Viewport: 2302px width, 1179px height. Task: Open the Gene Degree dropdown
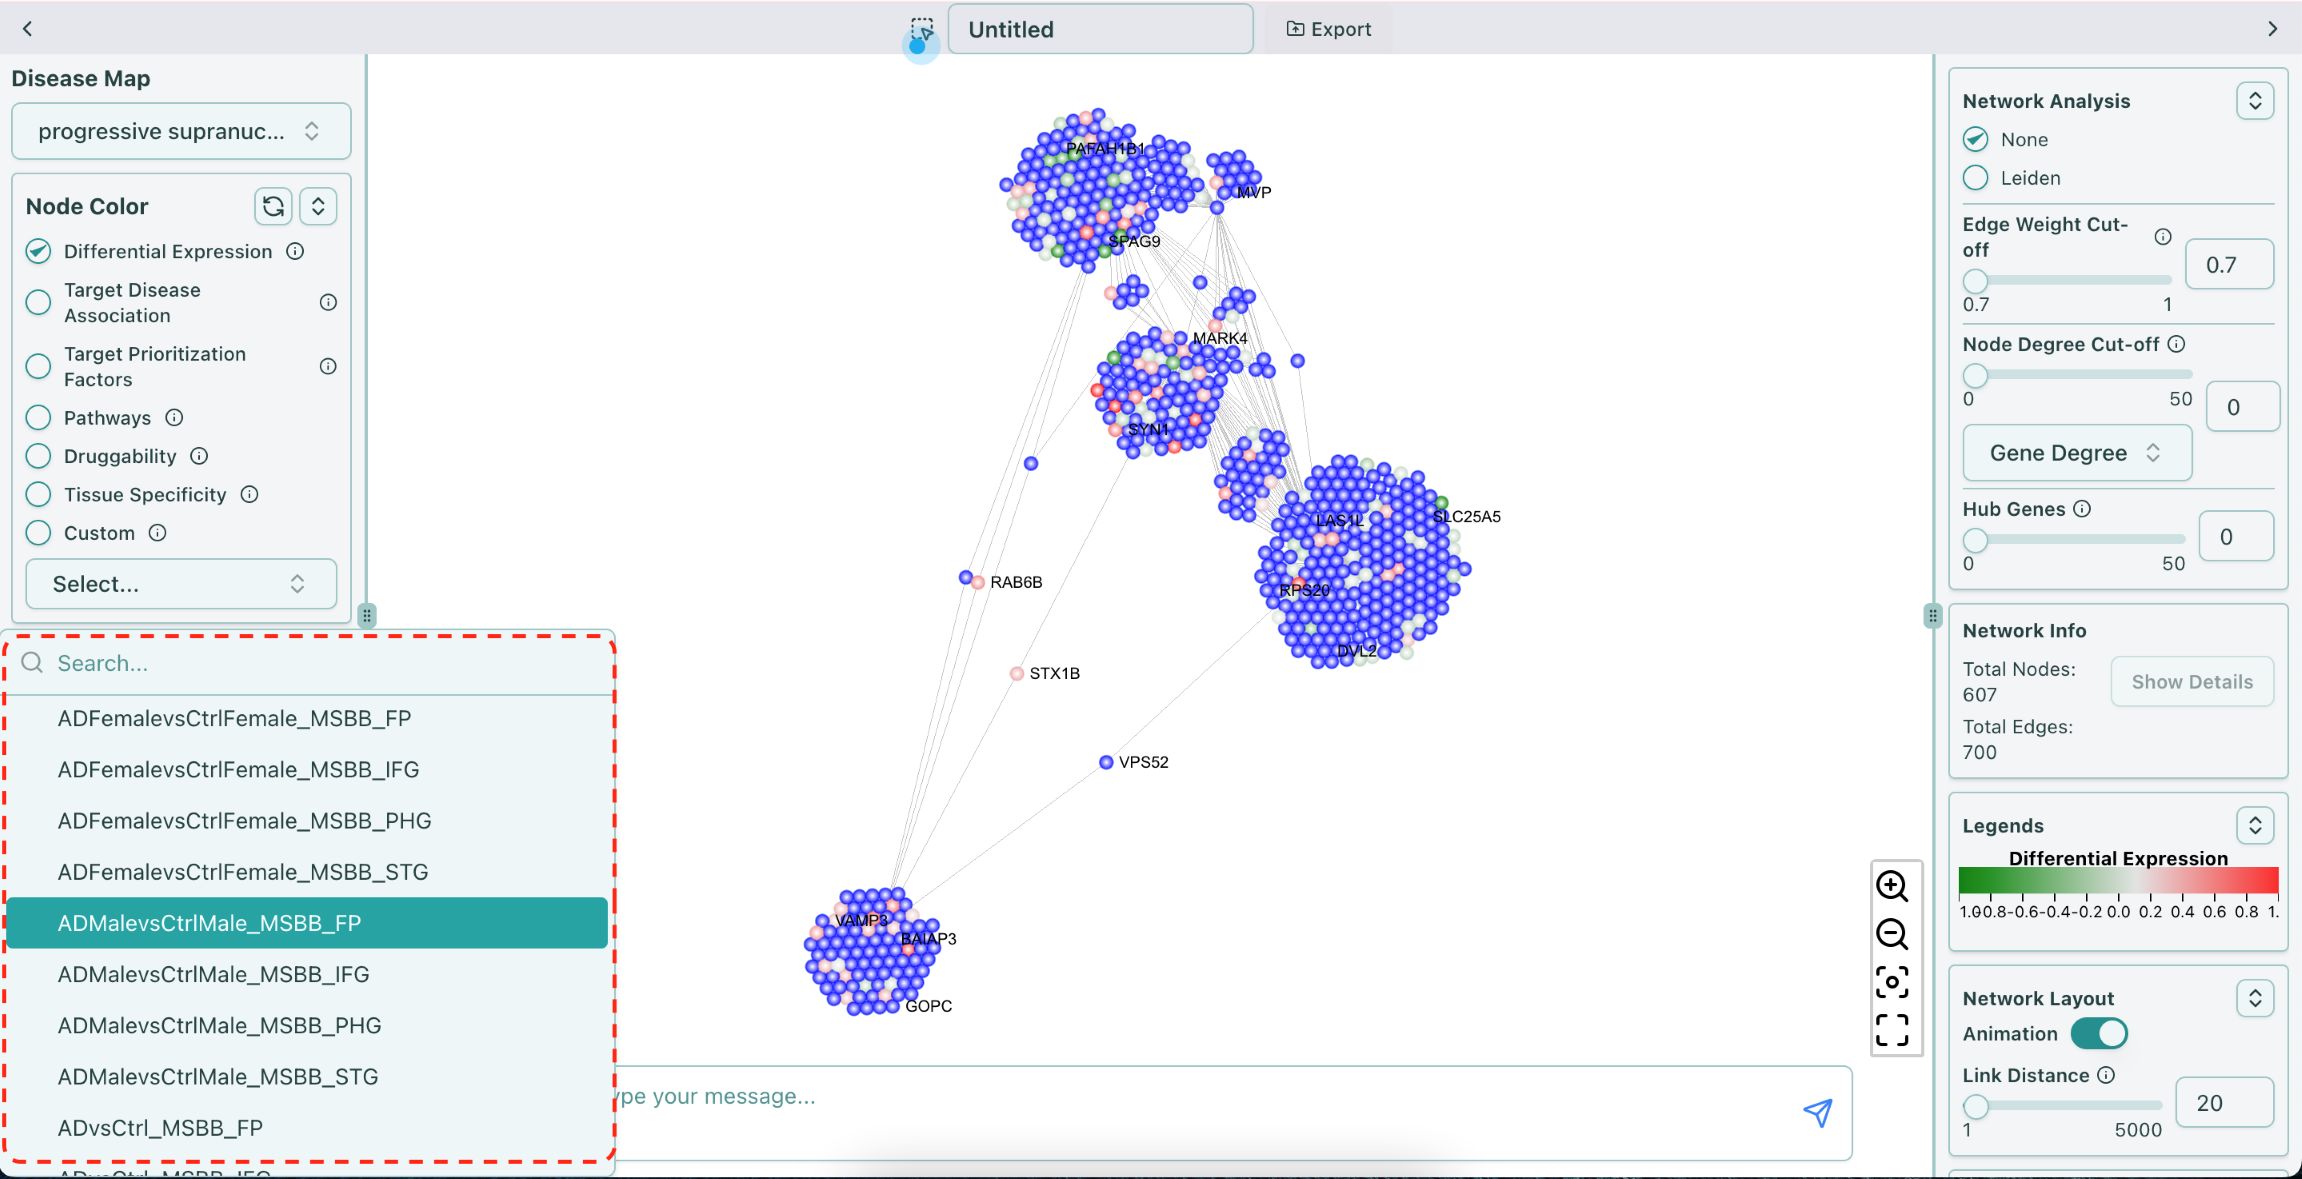[x=2077, y=453]
